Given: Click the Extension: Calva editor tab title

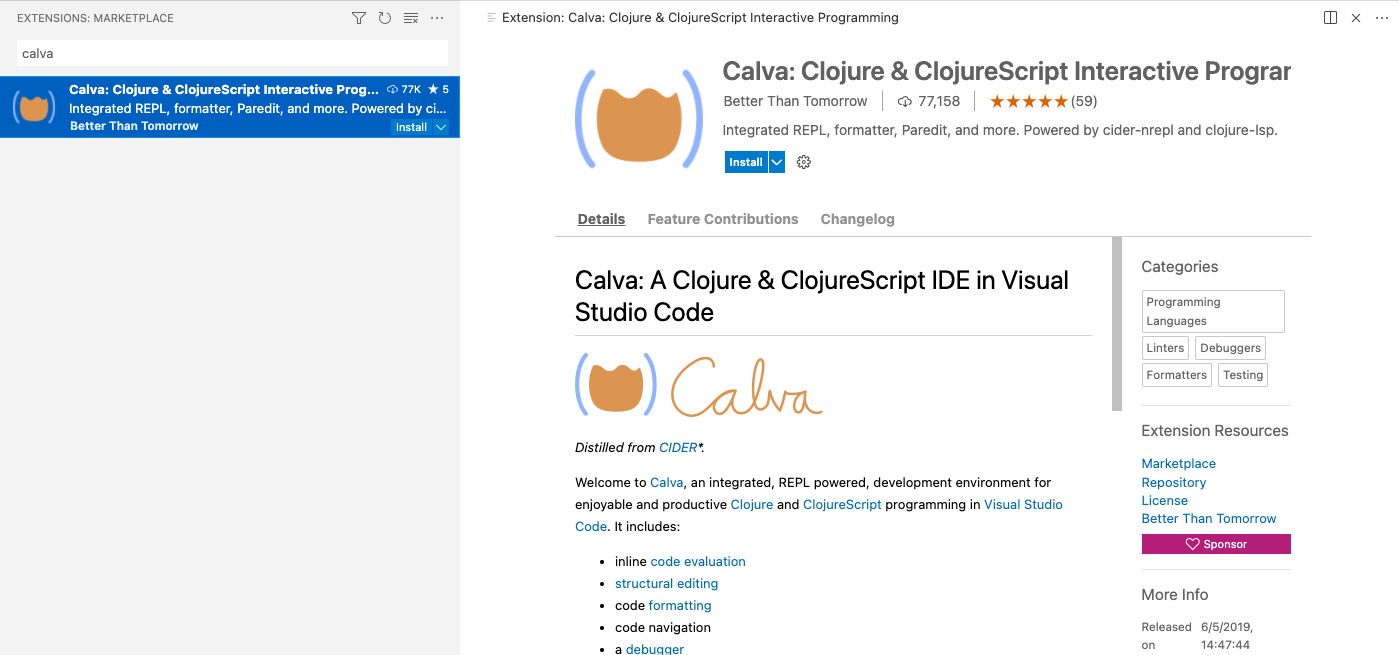Looking at the screenshot, I should [700, 18].
